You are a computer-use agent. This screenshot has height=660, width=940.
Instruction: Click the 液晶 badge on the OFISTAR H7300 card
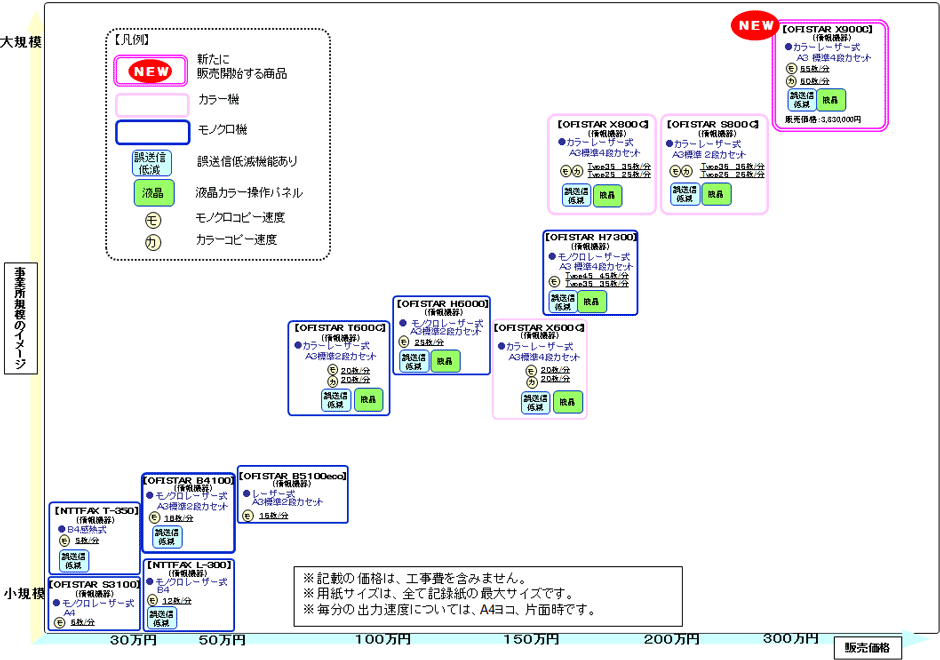click(x=591, y=302)
